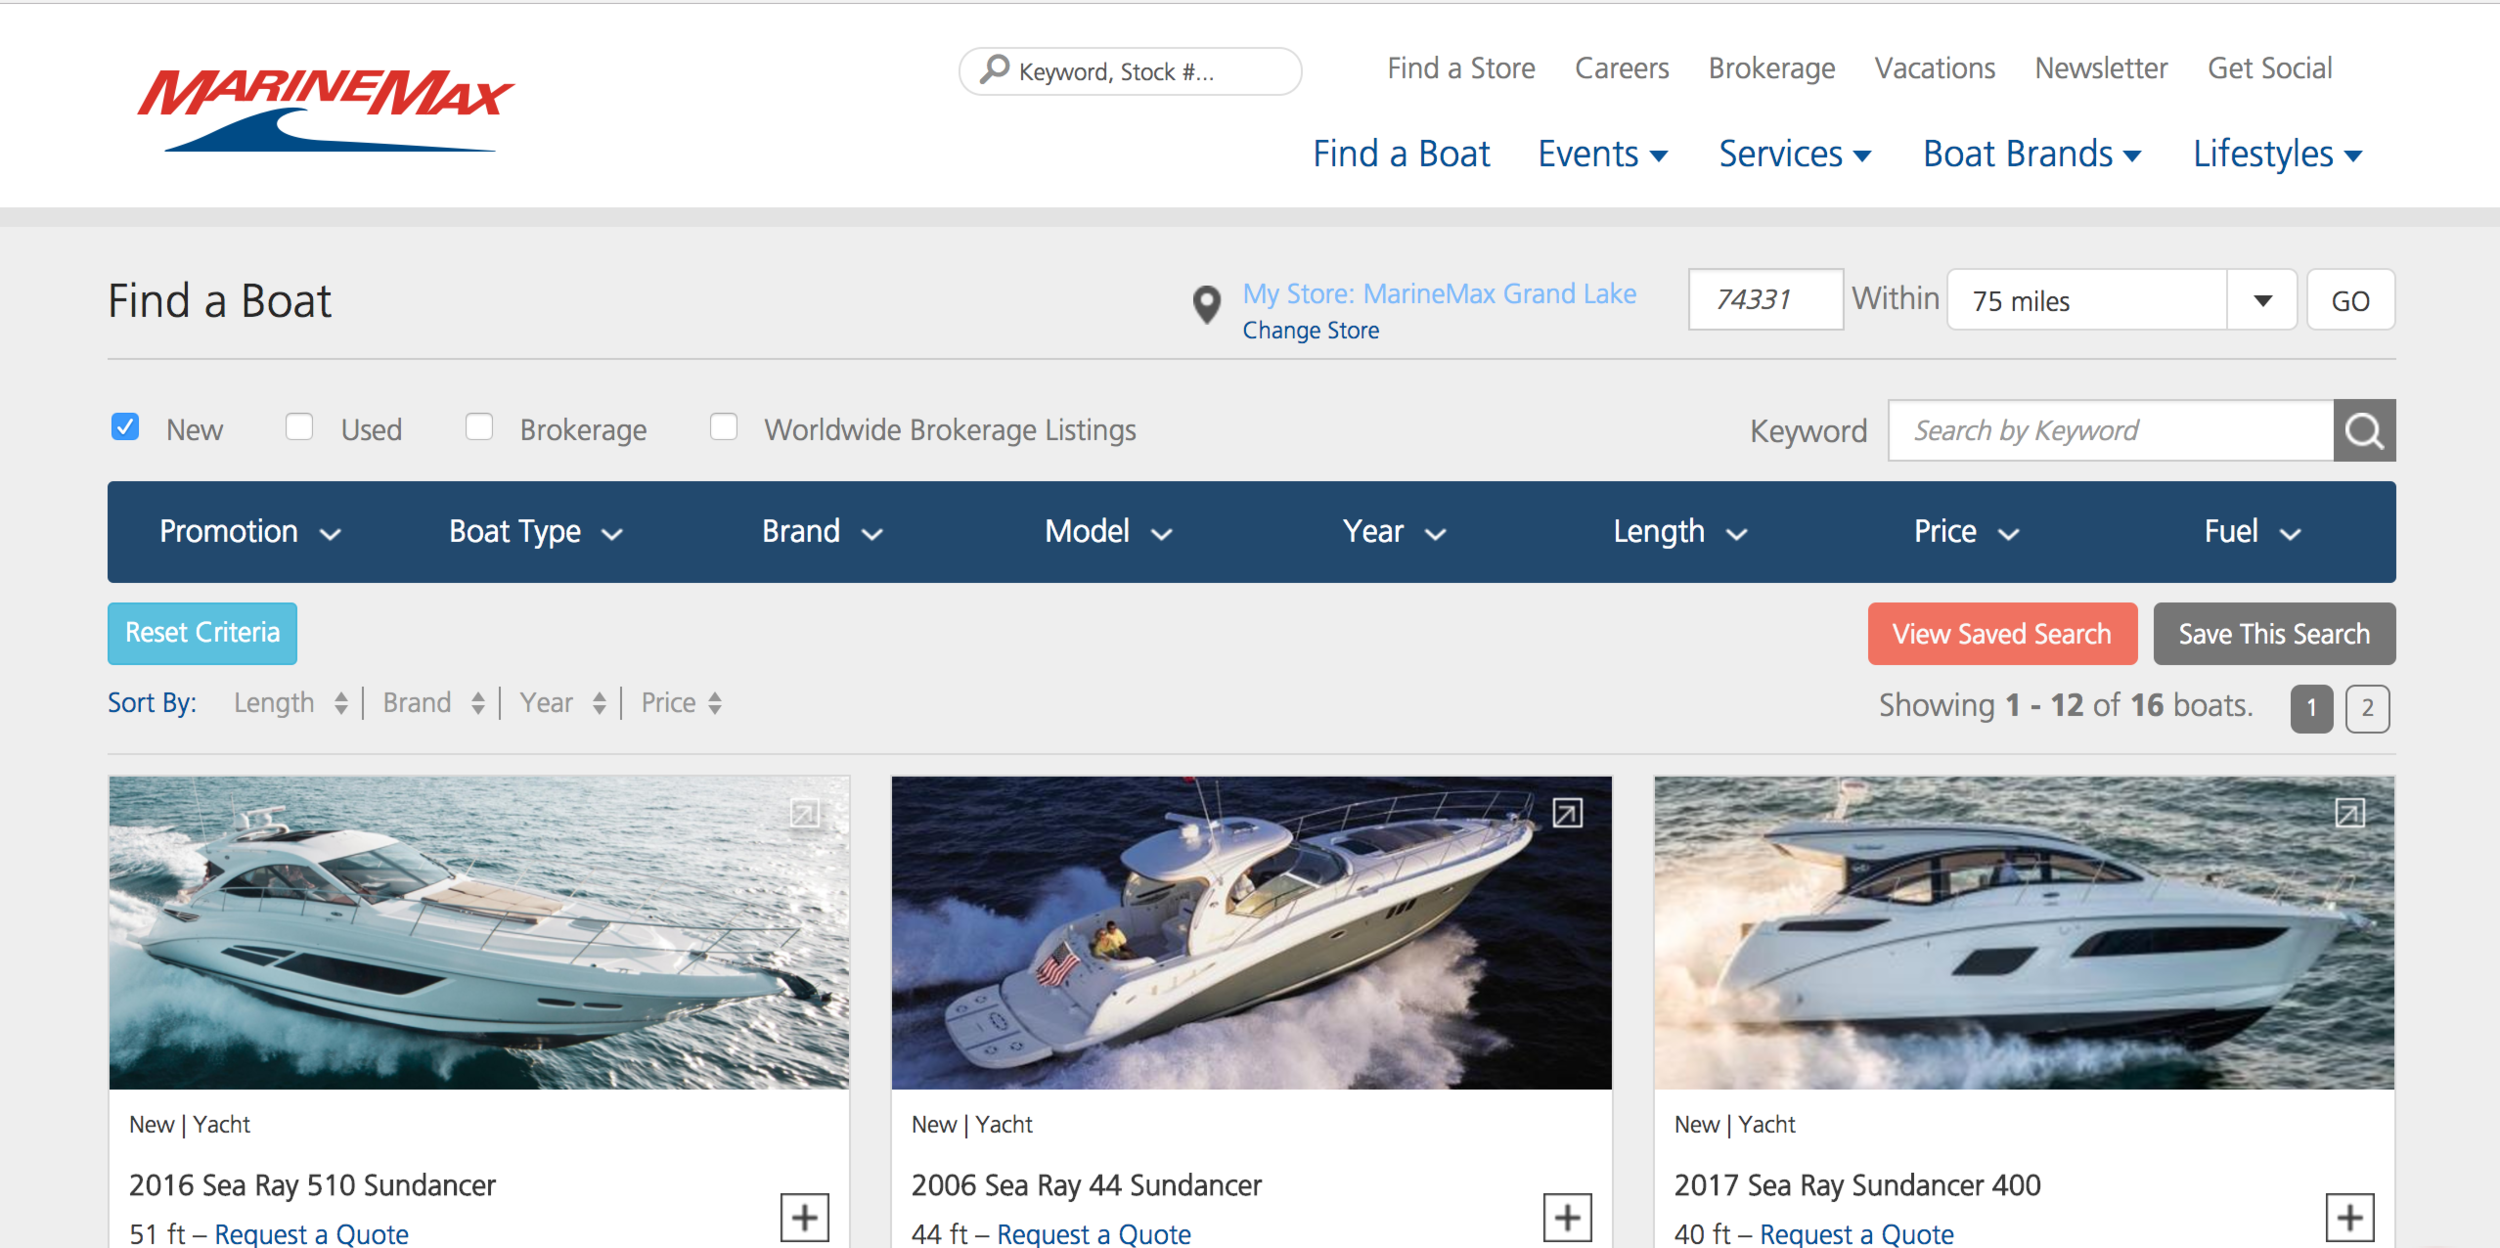The width and height of the screenshot is (2500, 1248).
Task: Click the 2017 Sea Ray Sundancer 400 title
Action: point(1857,1185)
